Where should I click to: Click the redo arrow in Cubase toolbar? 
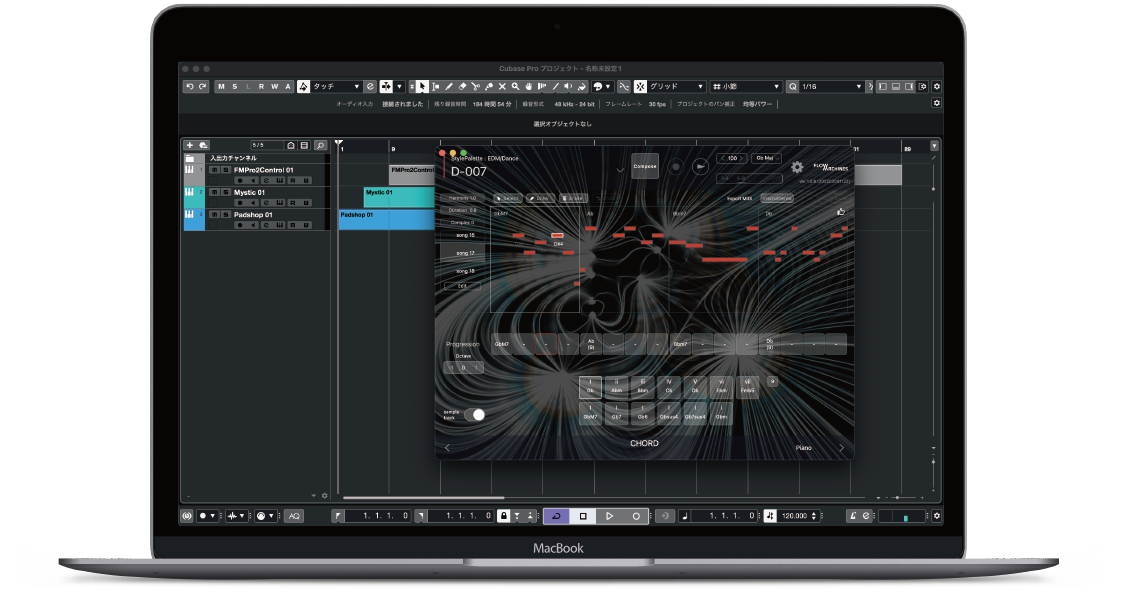[x=203, y=87]
